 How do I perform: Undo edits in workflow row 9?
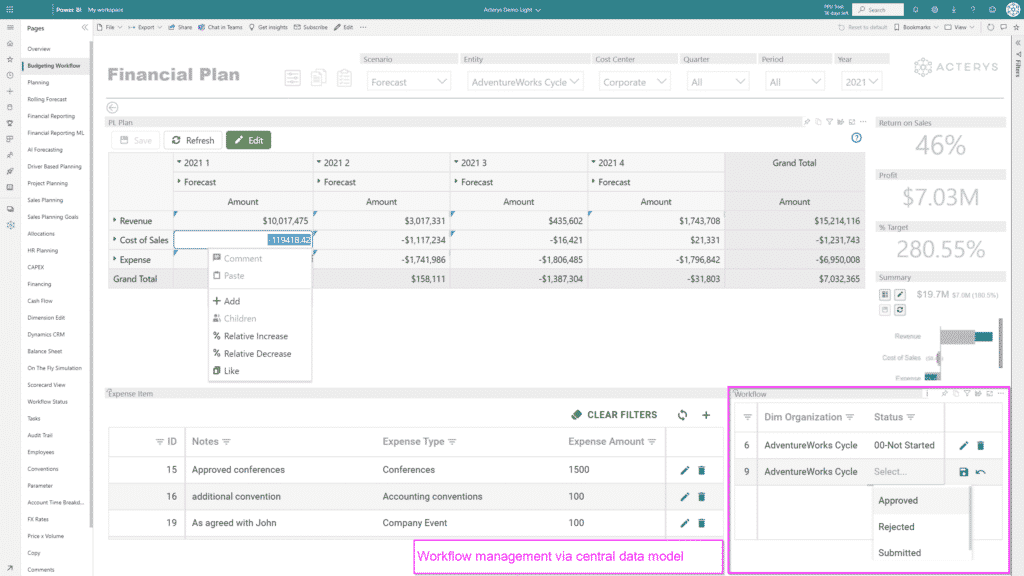point(980,472)
